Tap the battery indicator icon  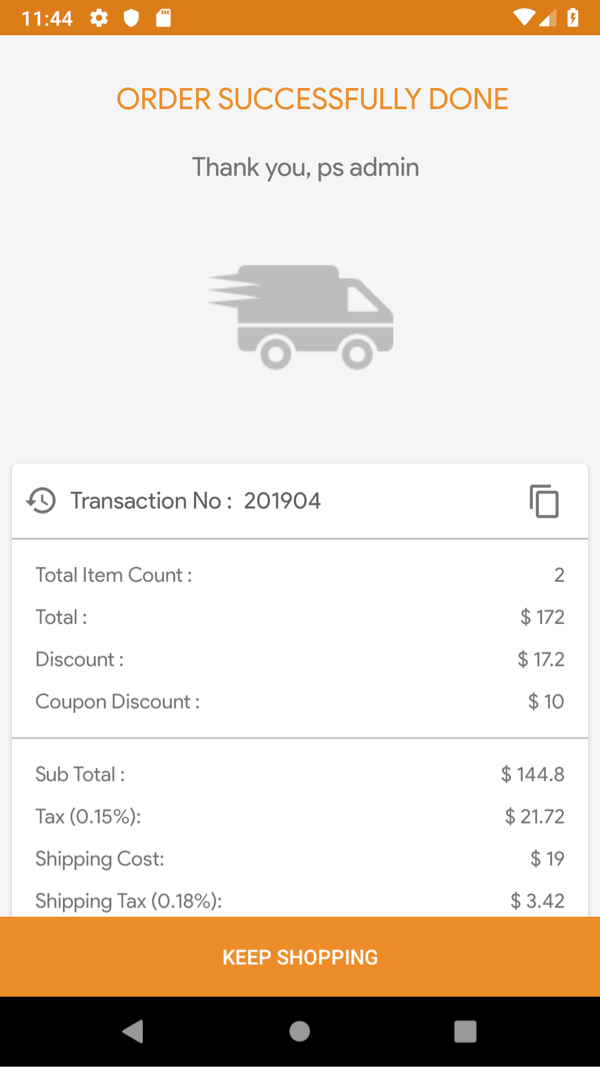pyautogui.click(x=573, y=18)
